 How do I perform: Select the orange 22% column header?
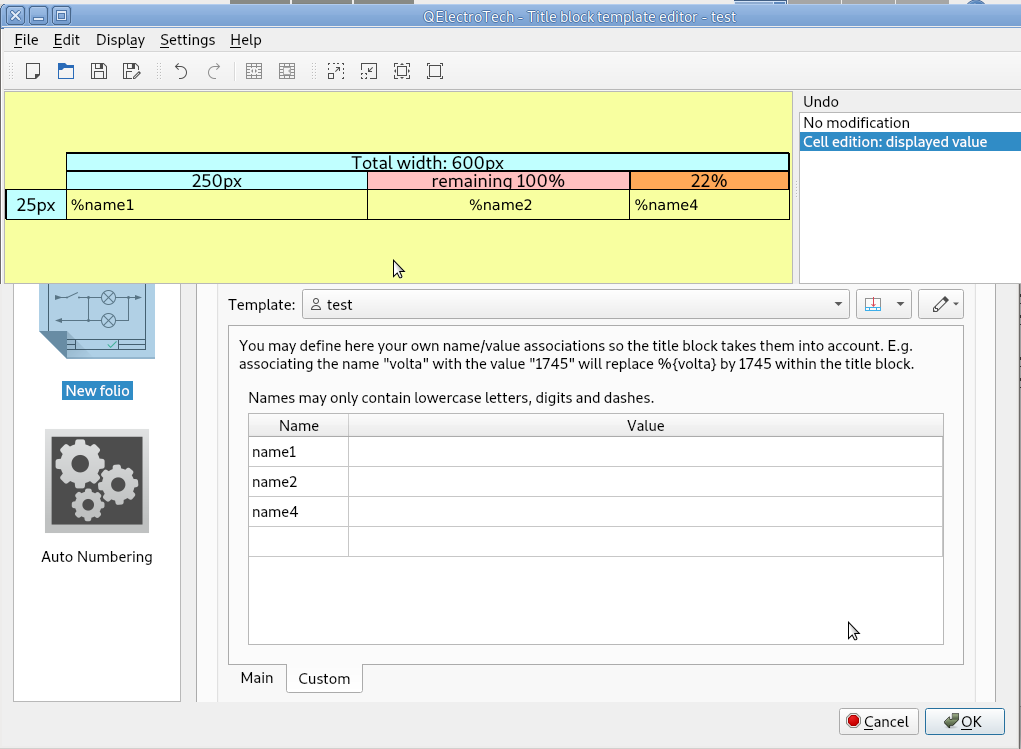point(709,181)
